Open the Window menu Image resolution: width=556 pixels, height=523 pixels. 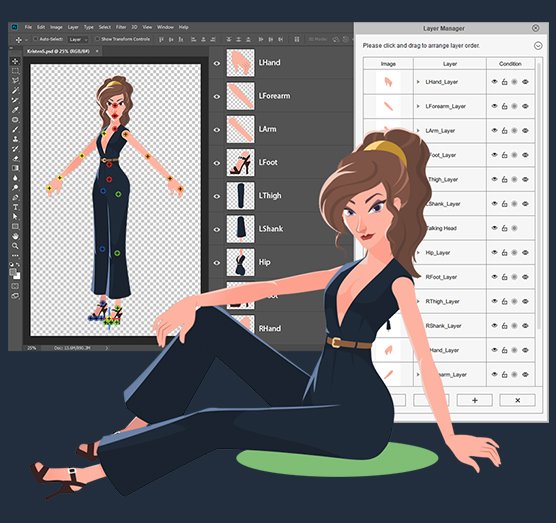pyautogui.click(x=165, y=27)
